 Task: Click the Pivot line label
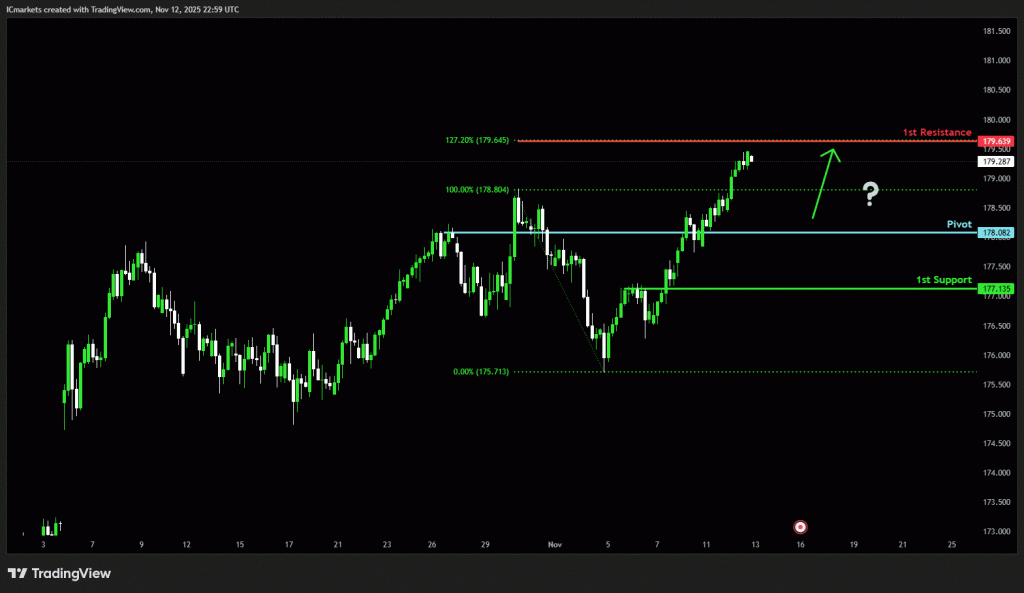[958, 224]
